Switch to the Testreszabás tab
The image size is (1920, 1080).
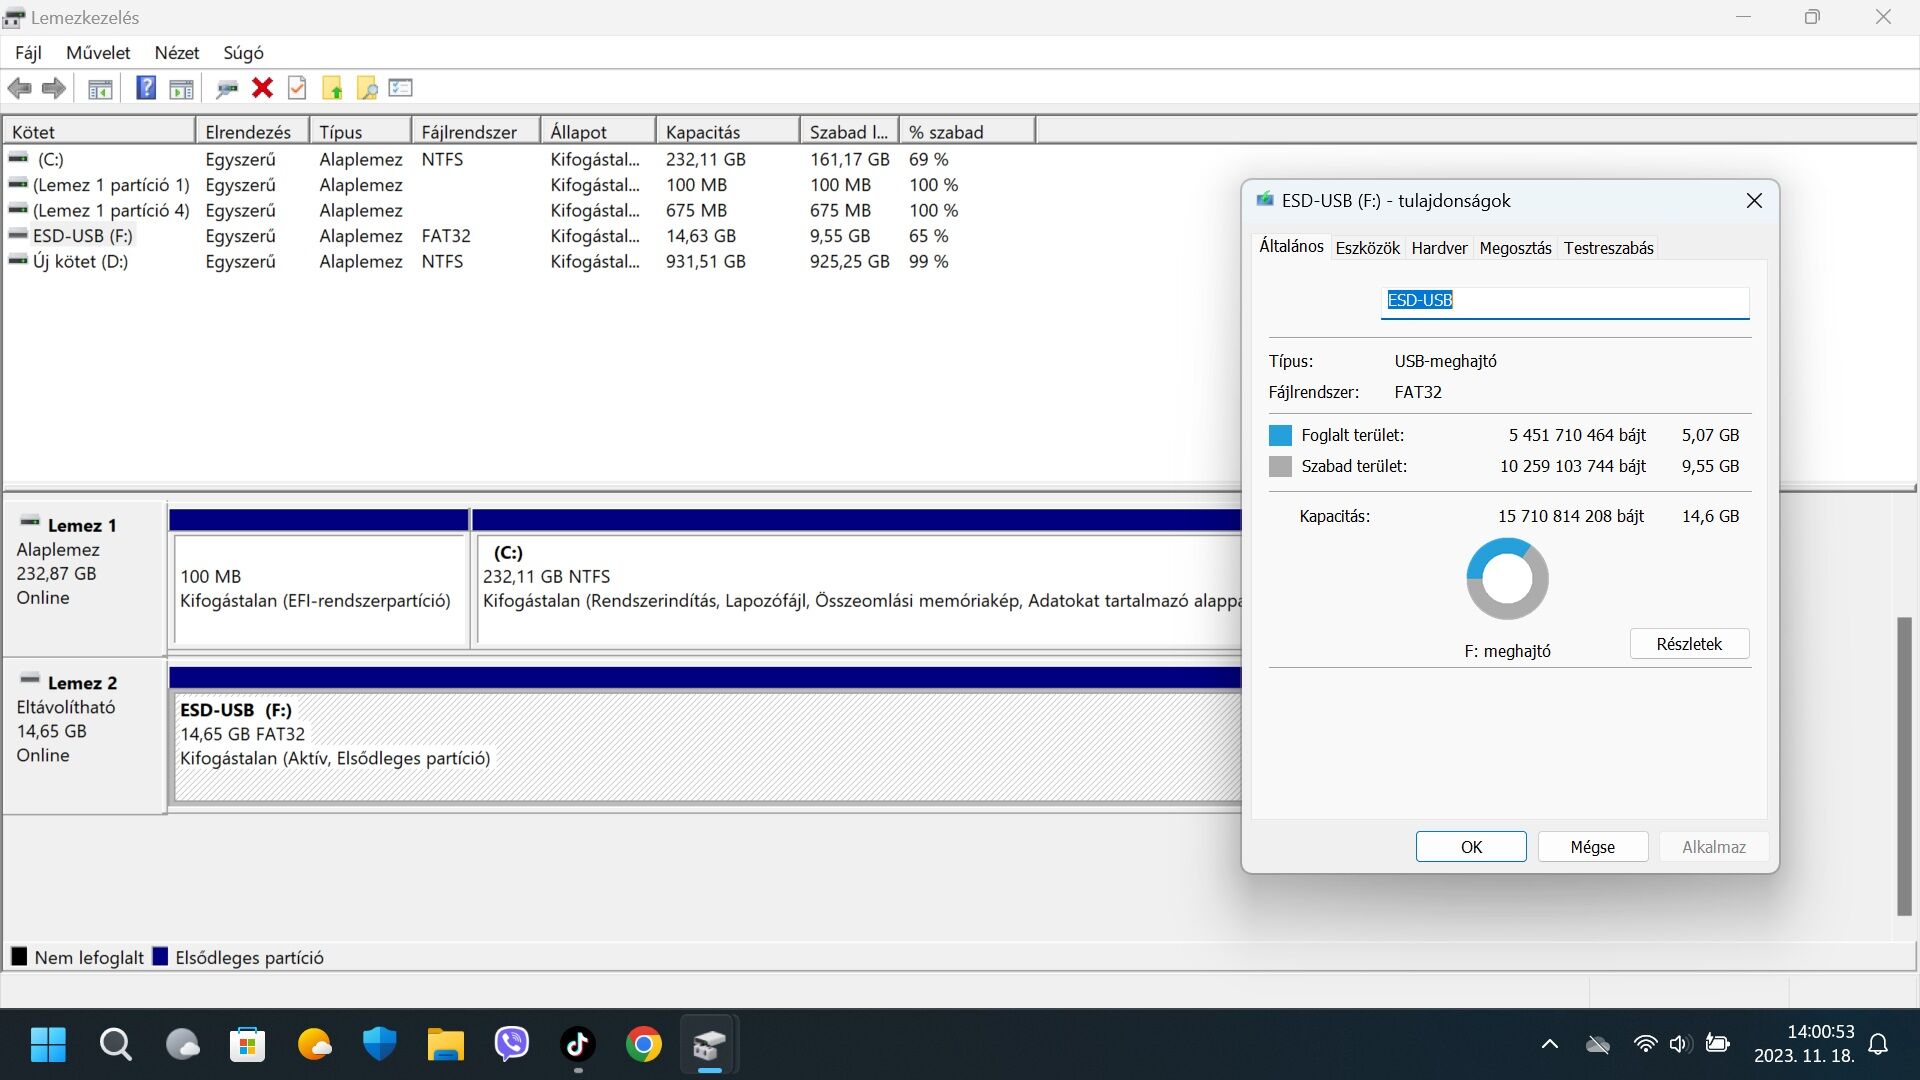pyautogui.click(x=1608, y=248)
